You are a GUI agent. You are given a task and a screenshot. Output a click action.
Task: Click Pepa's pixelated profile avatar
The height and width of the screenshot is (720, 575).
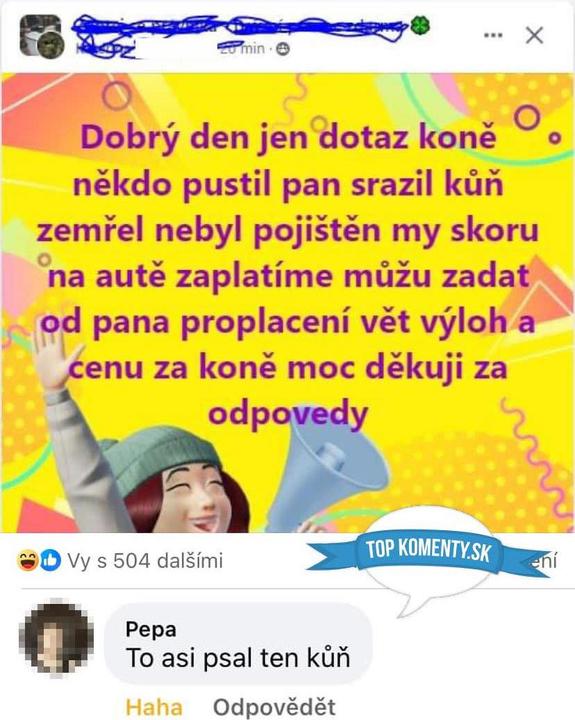tap(56, 639)
